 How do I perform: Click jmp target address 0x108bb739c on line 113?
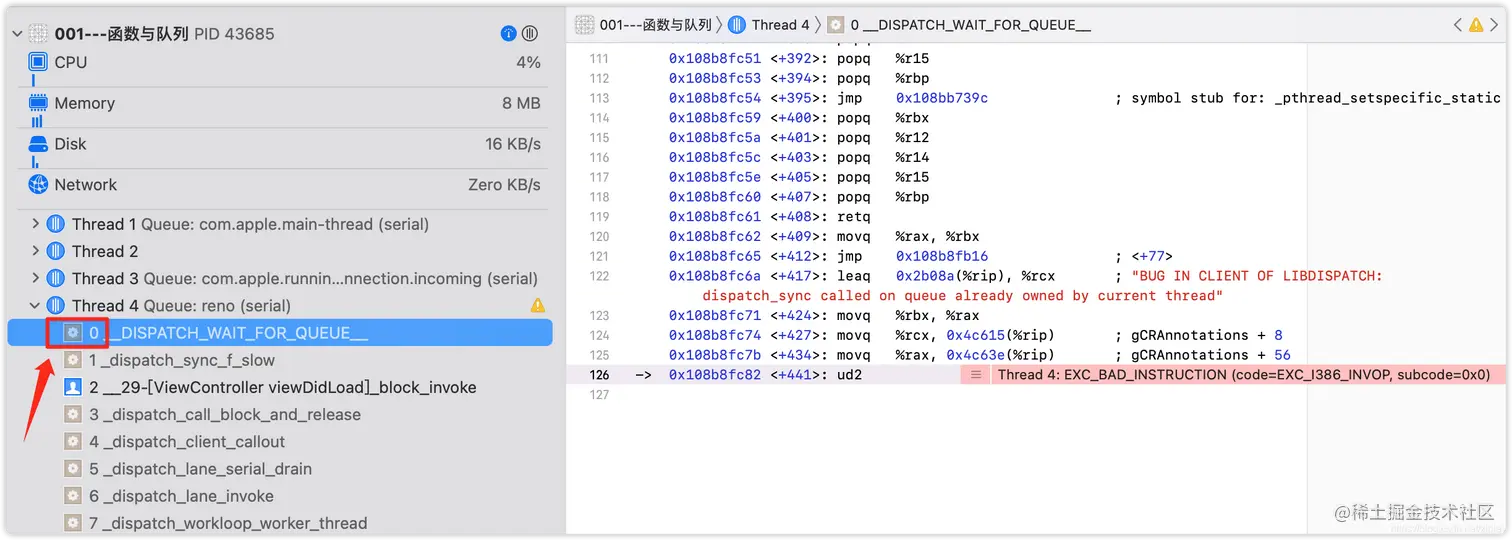coord(941,98)
